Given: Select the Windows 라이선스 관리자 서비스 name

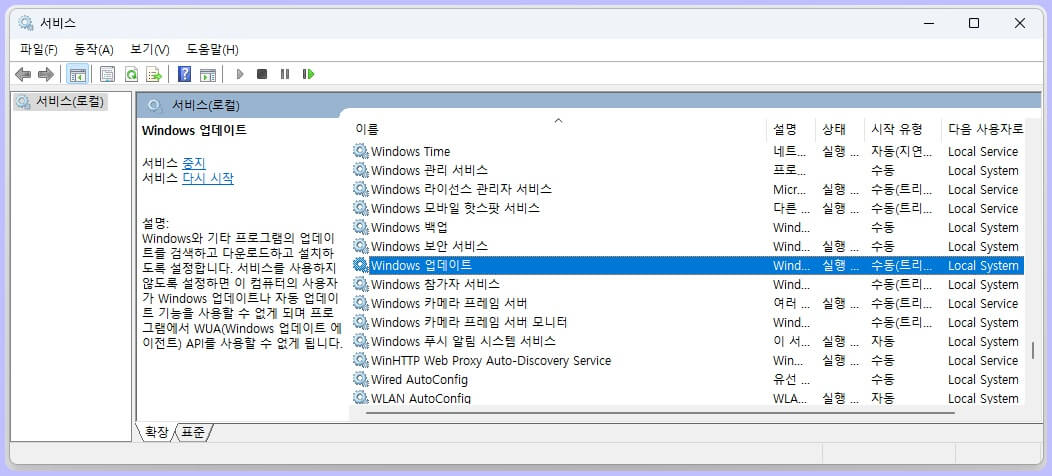Looking at the screenshot, I should click(x=462, y=189).
